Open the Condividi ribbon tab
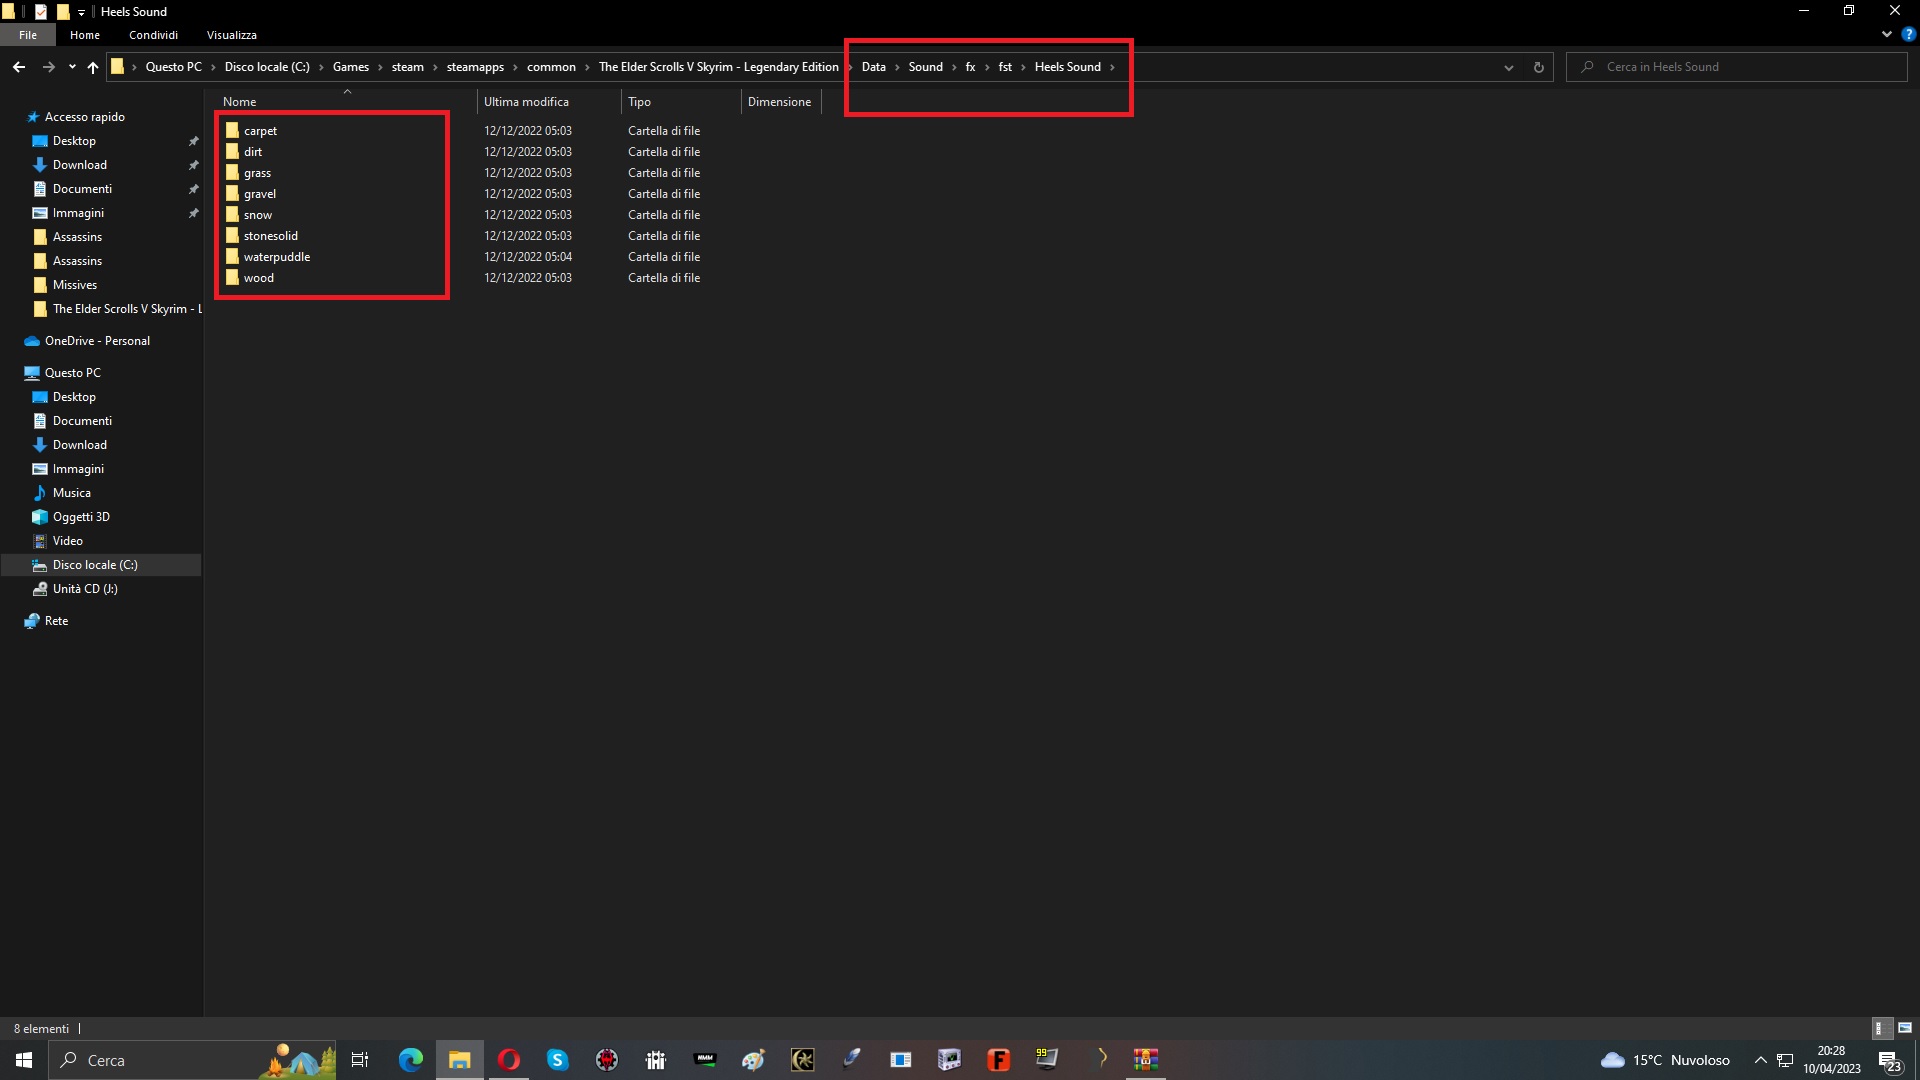Viewport: 1920px width, 1080px height. click(153, 35)
